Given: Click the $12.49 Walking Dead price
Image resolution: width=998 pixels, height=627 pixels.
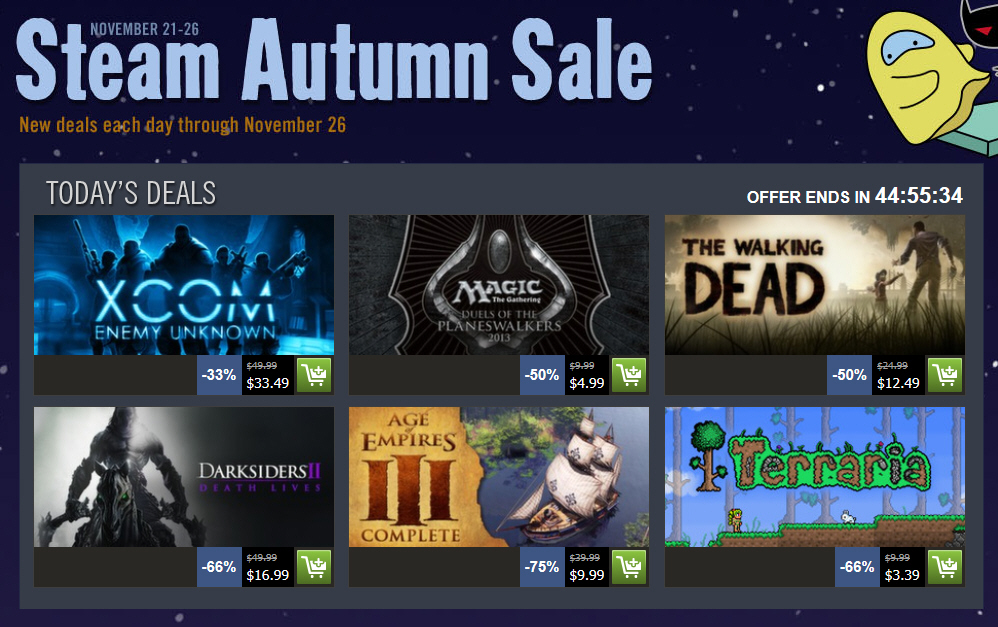Looking at the screenshot, I should [898, 383].
